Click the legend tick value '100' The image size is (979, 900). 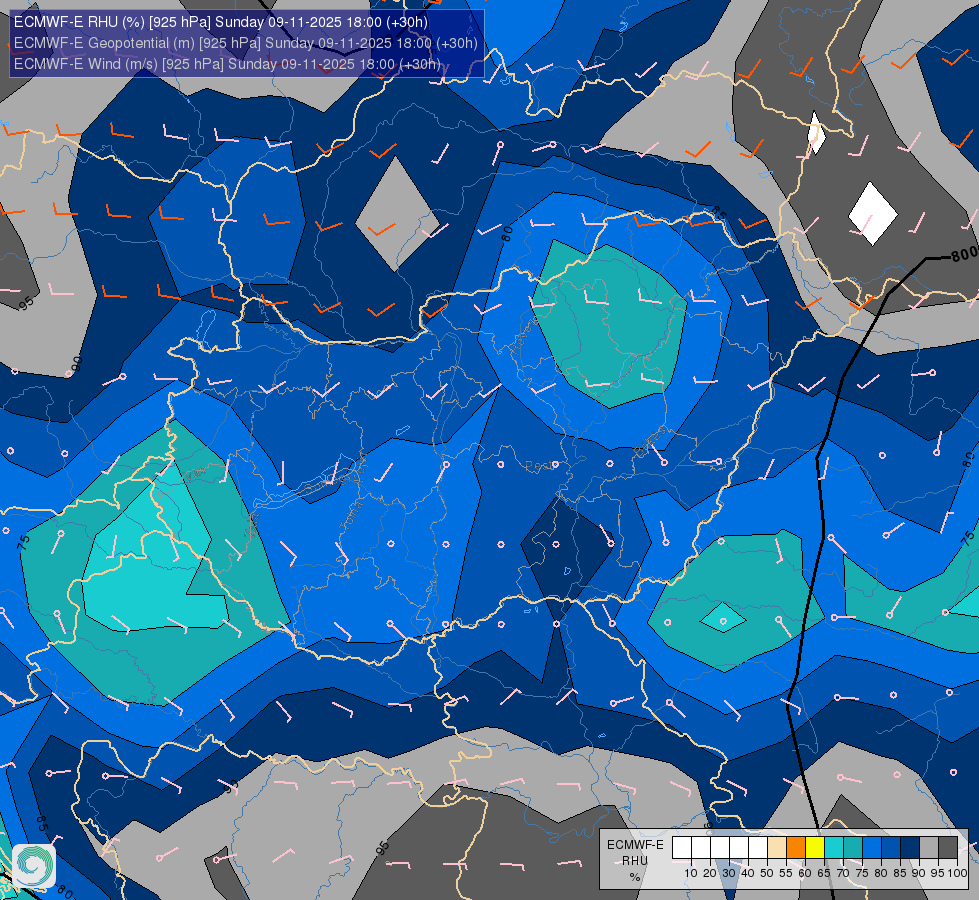pos(958,873)
